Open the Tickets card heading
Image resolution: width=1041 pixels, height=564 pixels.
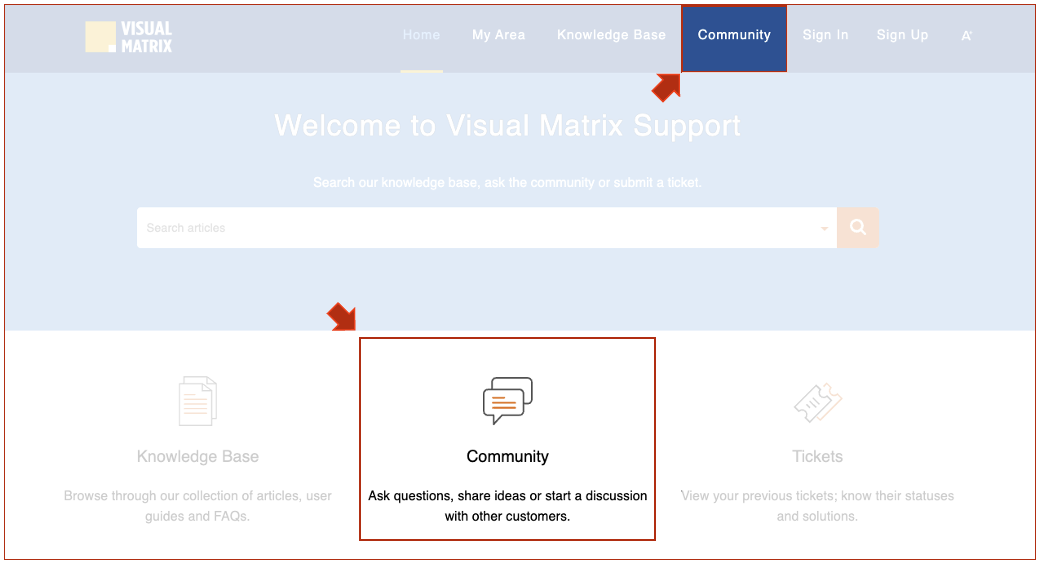(x=817, y=457)
